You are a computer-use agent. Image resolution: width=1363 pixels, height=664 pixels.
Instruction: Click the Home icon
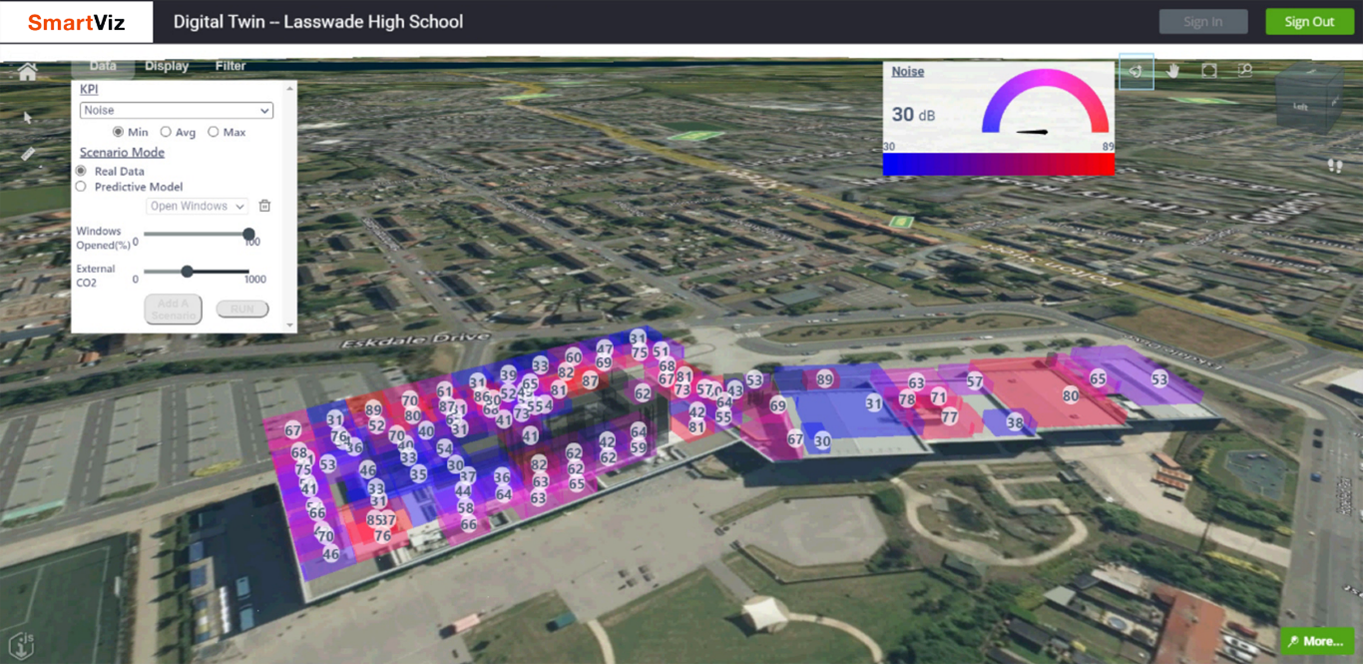coord(27,72)
